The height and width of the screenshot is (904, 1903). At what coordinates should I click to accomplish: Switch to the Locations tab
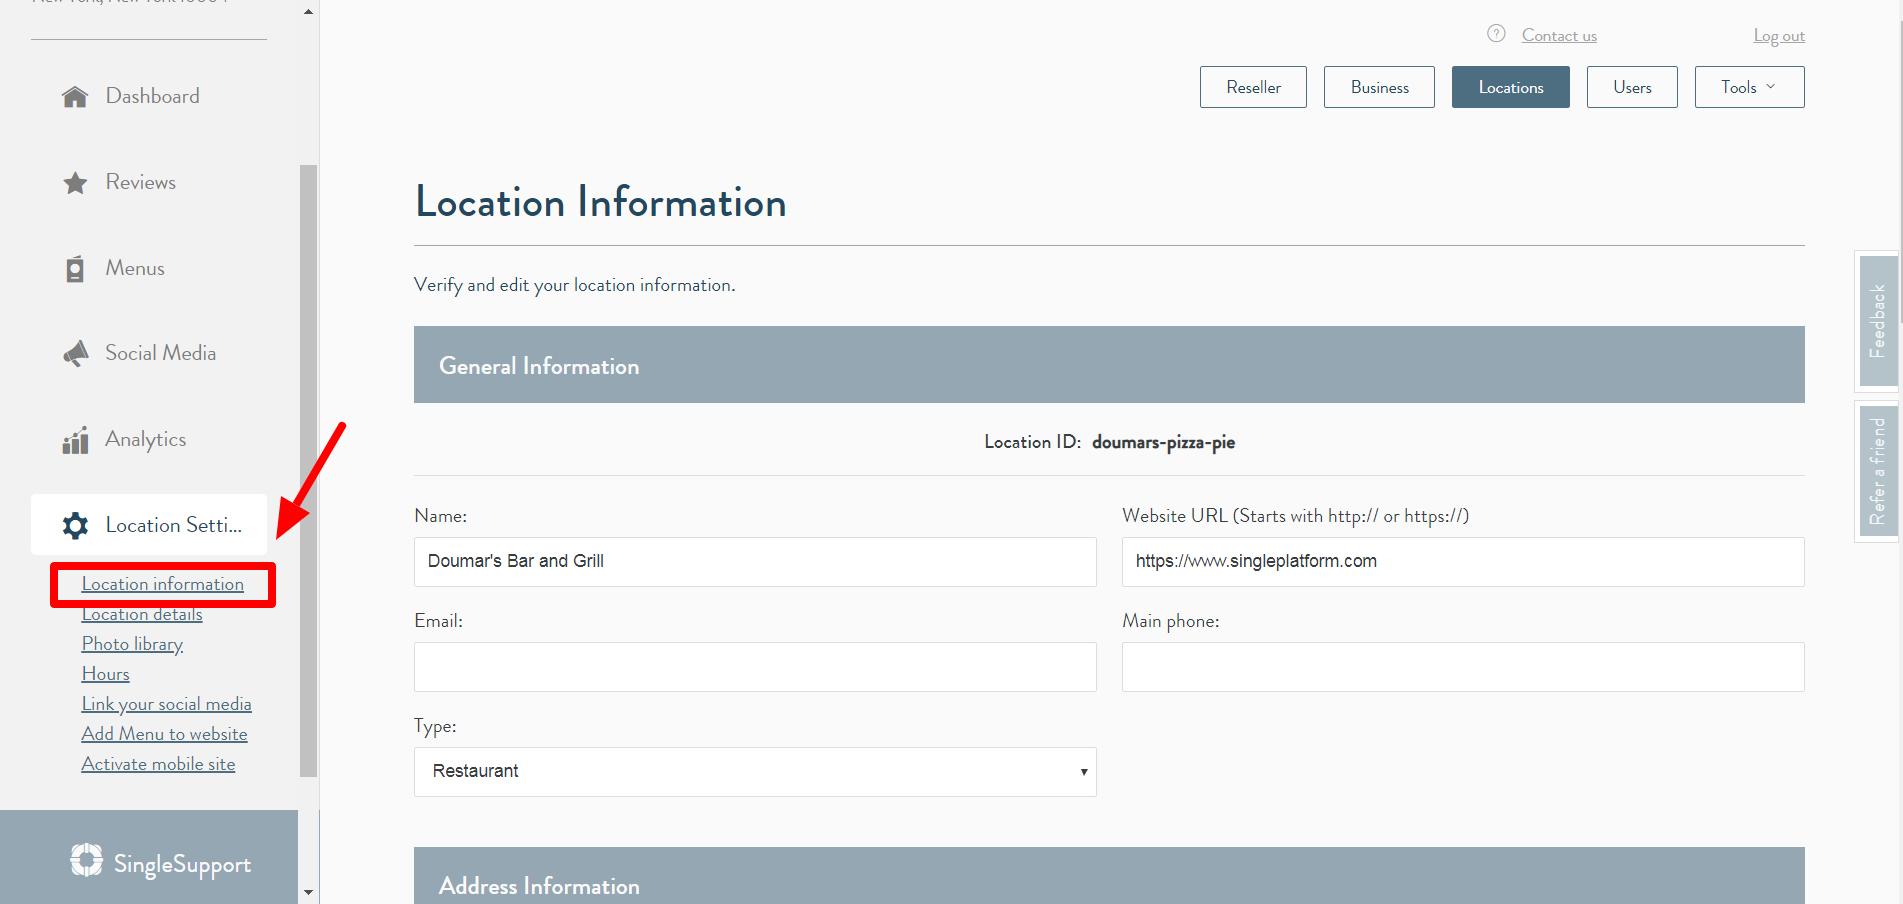[1510, 87]
